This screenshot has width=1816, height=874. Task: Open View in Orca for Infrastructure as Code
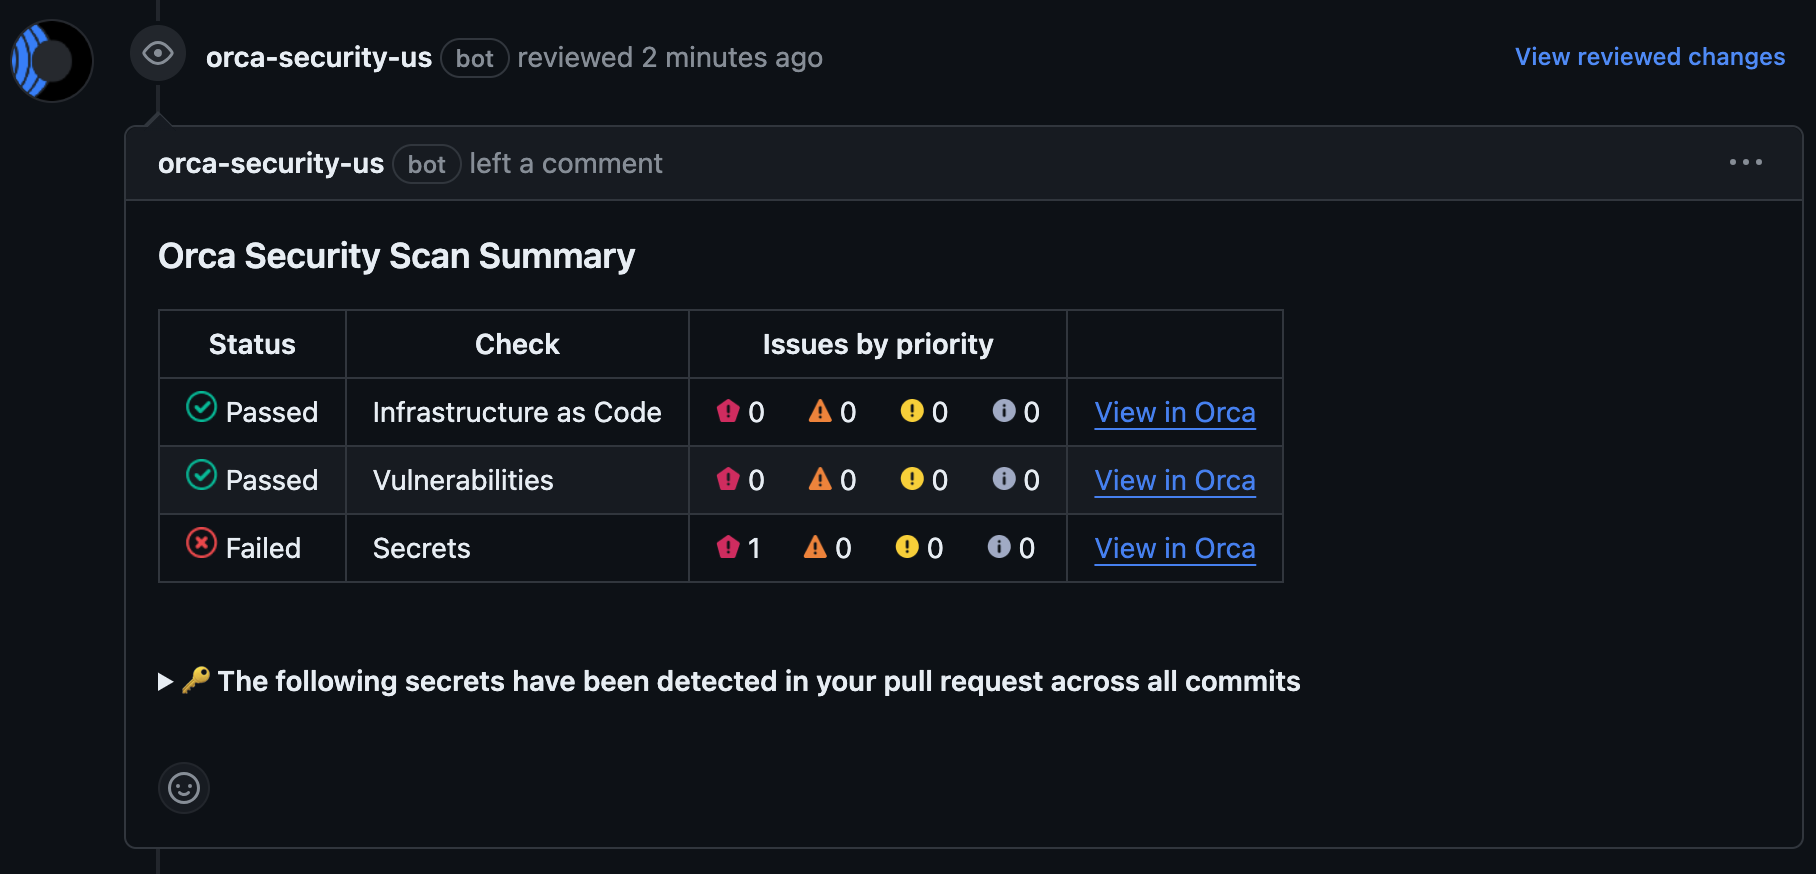(1175, 412)
